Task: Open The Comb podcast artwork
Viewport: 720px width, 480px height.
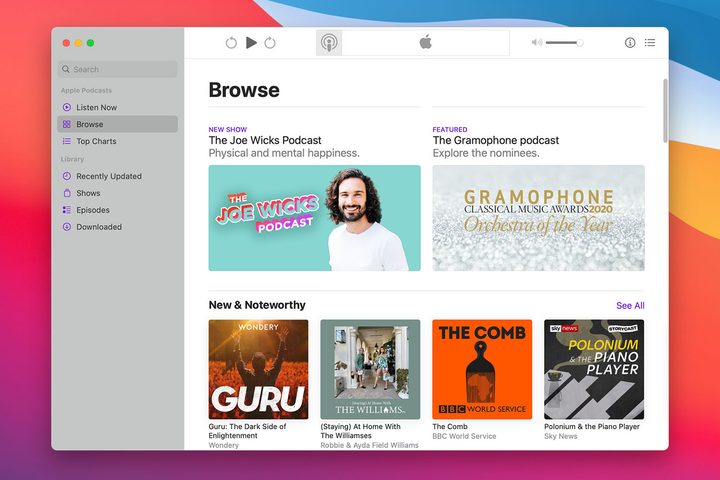Action: 482,370
